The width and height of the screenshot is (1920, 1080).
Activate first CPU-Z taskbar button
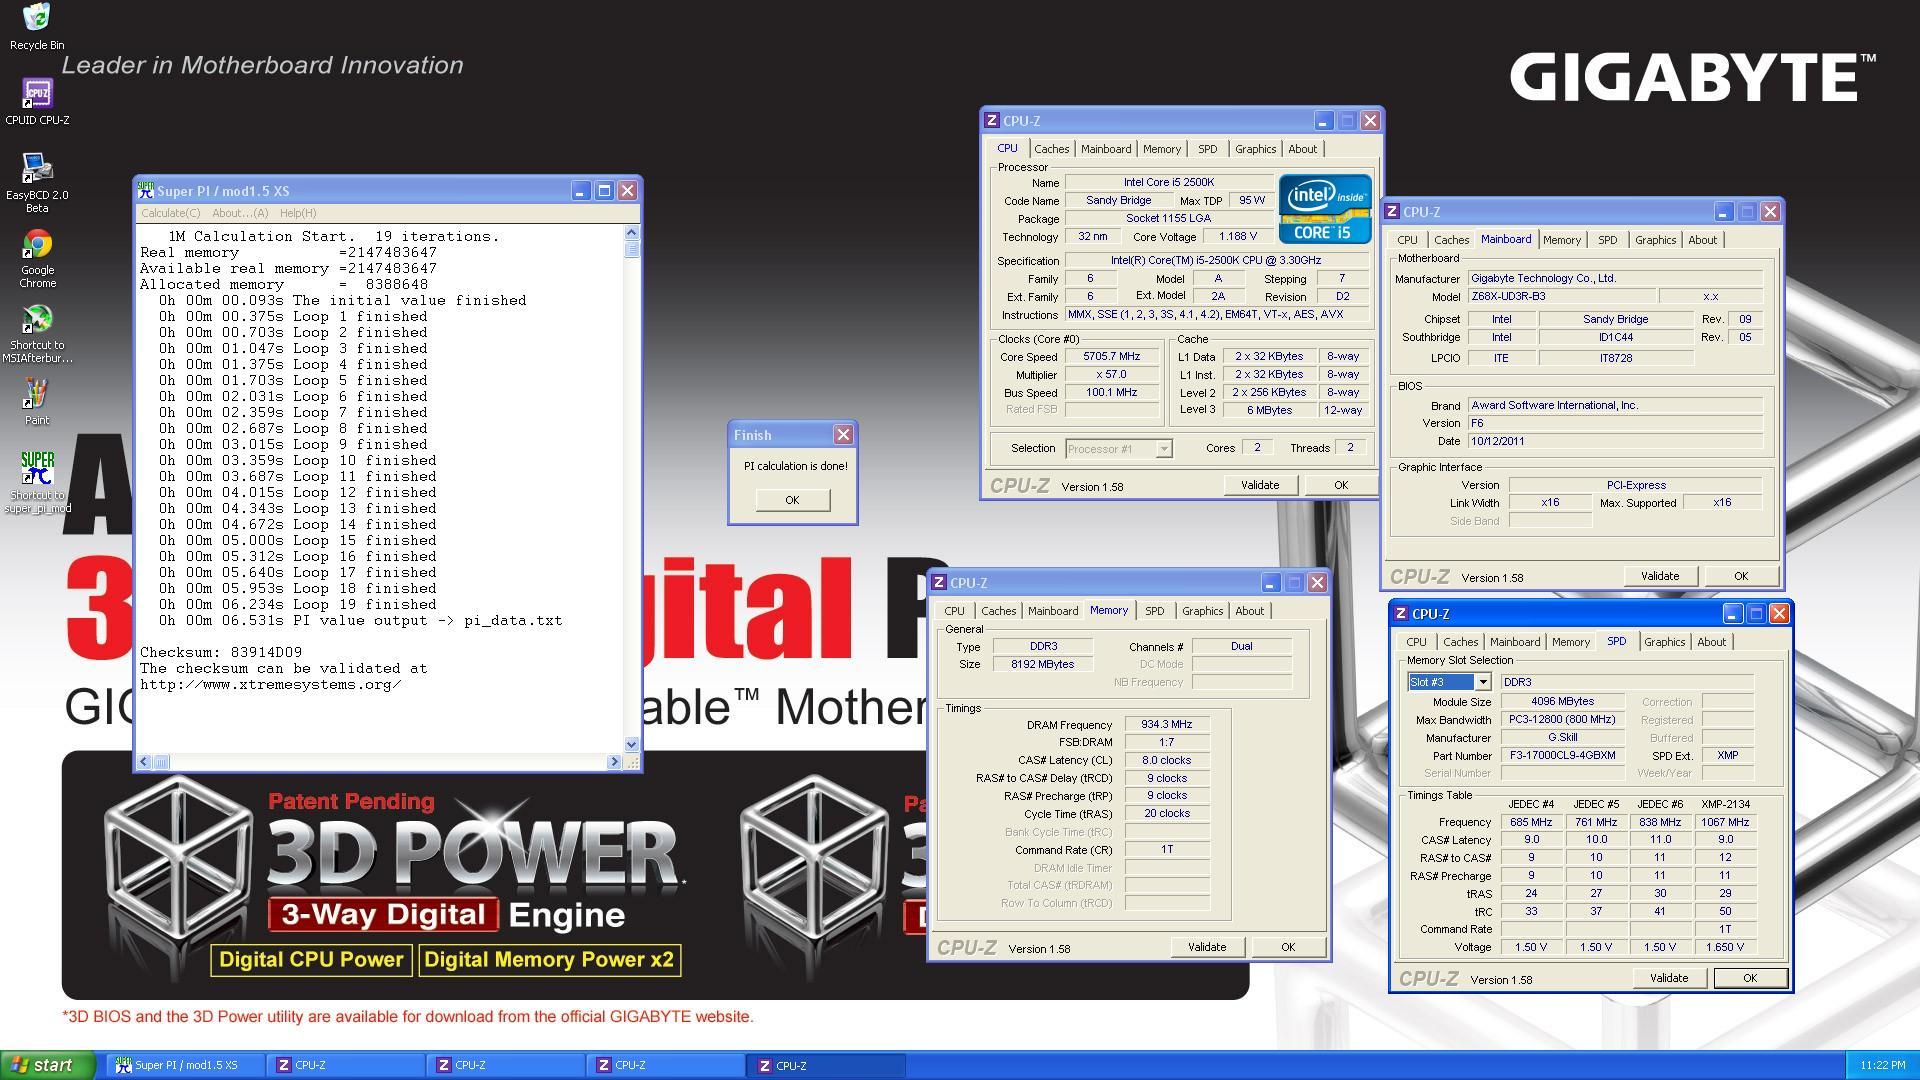[x=345, y=1065]
